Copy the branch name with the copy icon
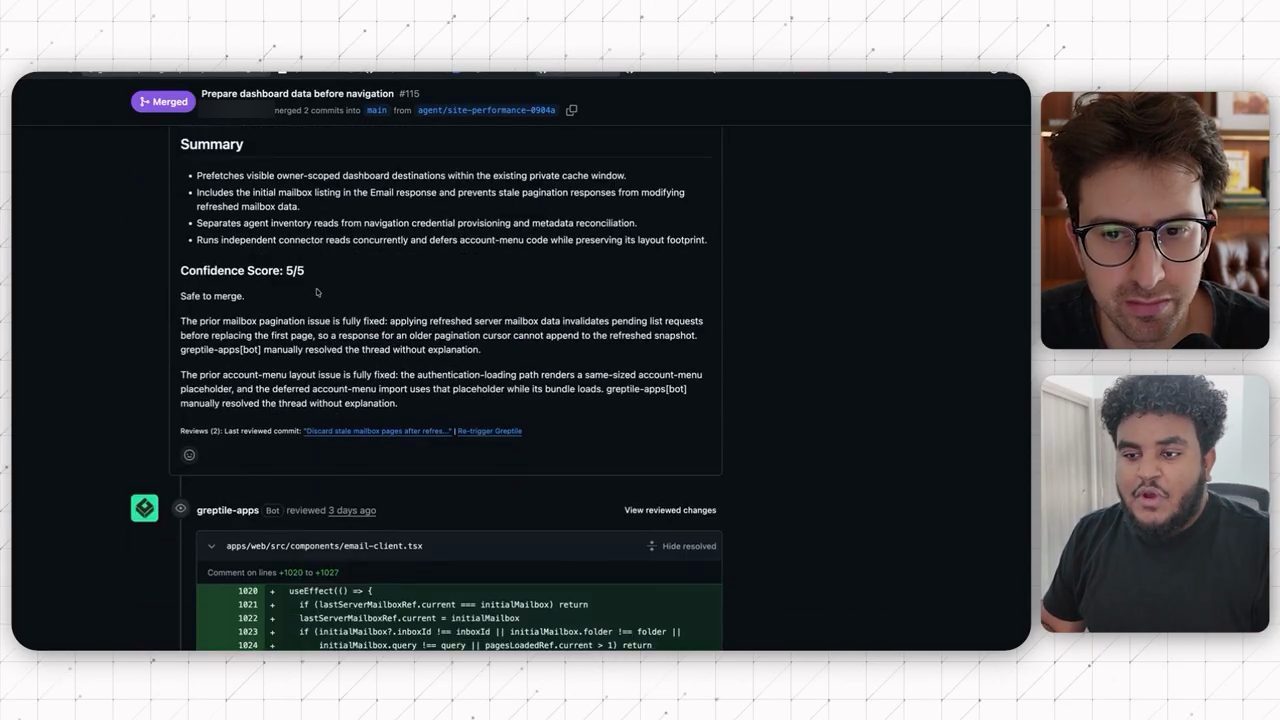This screenshot has width=1280, height=720. [x=571, y=110]
